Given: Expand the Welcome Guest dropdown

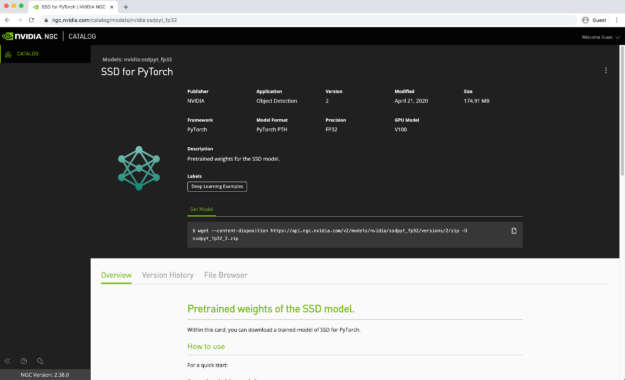Looking at the screenshot, I should click(x=600, y=37).
